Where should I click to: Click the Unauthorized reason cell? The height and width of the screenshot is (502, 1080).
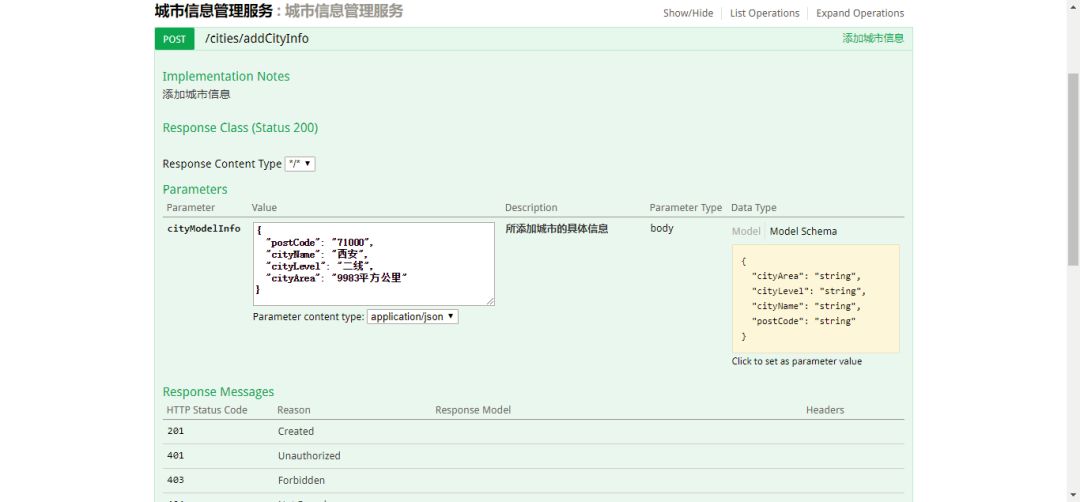point(309,456)
